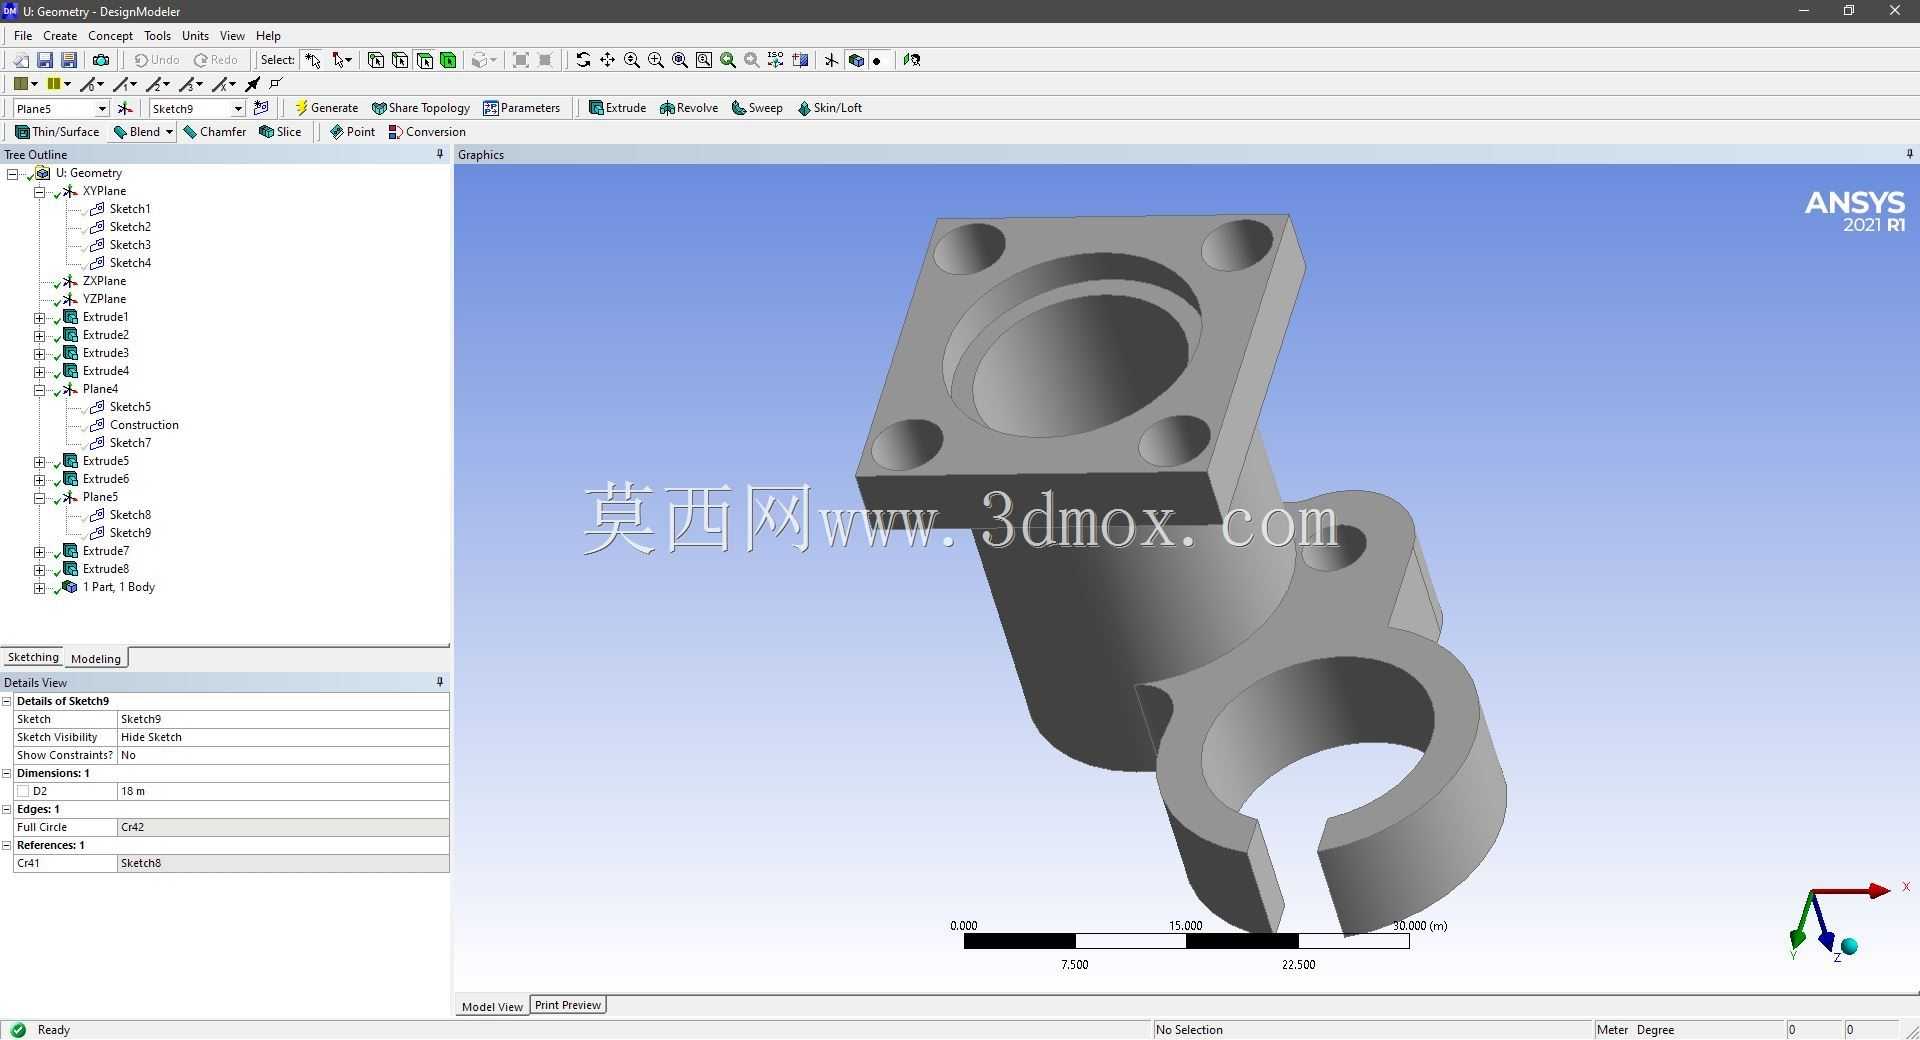Click the Revolve feature button

click(689, 108)
